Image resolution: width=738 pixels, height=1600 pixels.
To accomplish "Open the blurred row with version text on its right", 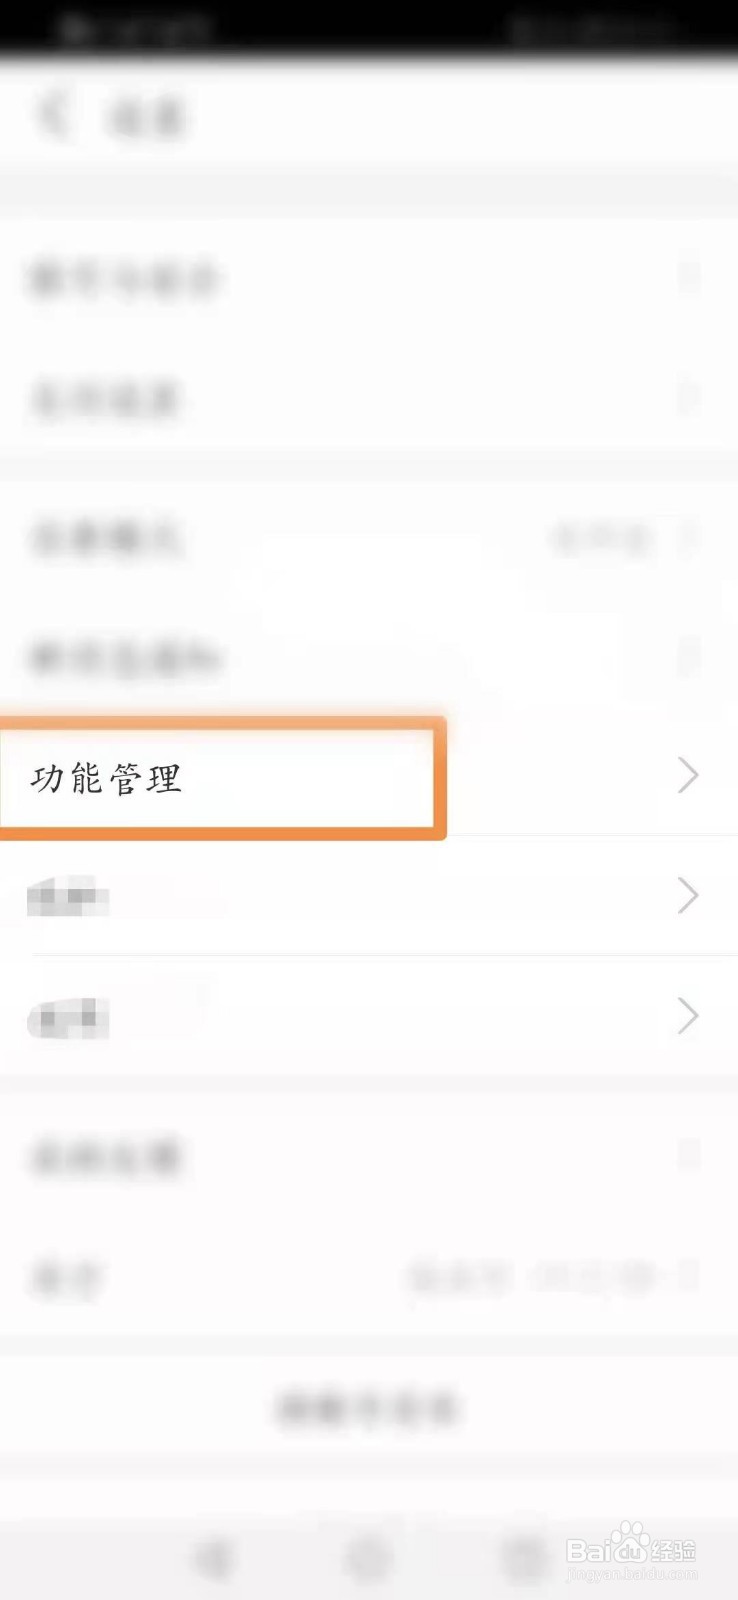I will tap(369, 1277).
